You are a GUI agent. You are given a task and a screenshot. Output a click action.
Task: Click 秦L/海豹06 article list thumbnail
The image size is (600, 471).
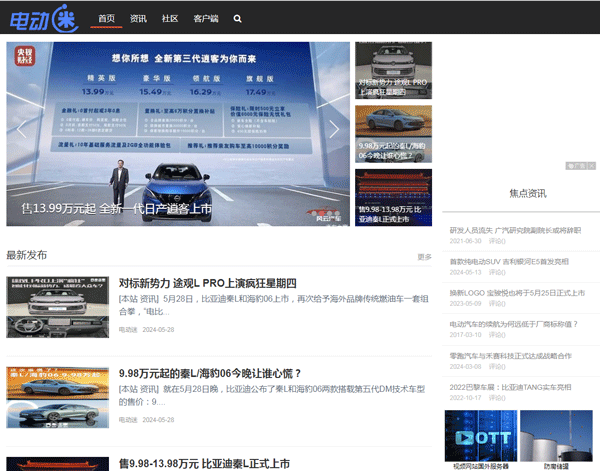coord(57,397)
